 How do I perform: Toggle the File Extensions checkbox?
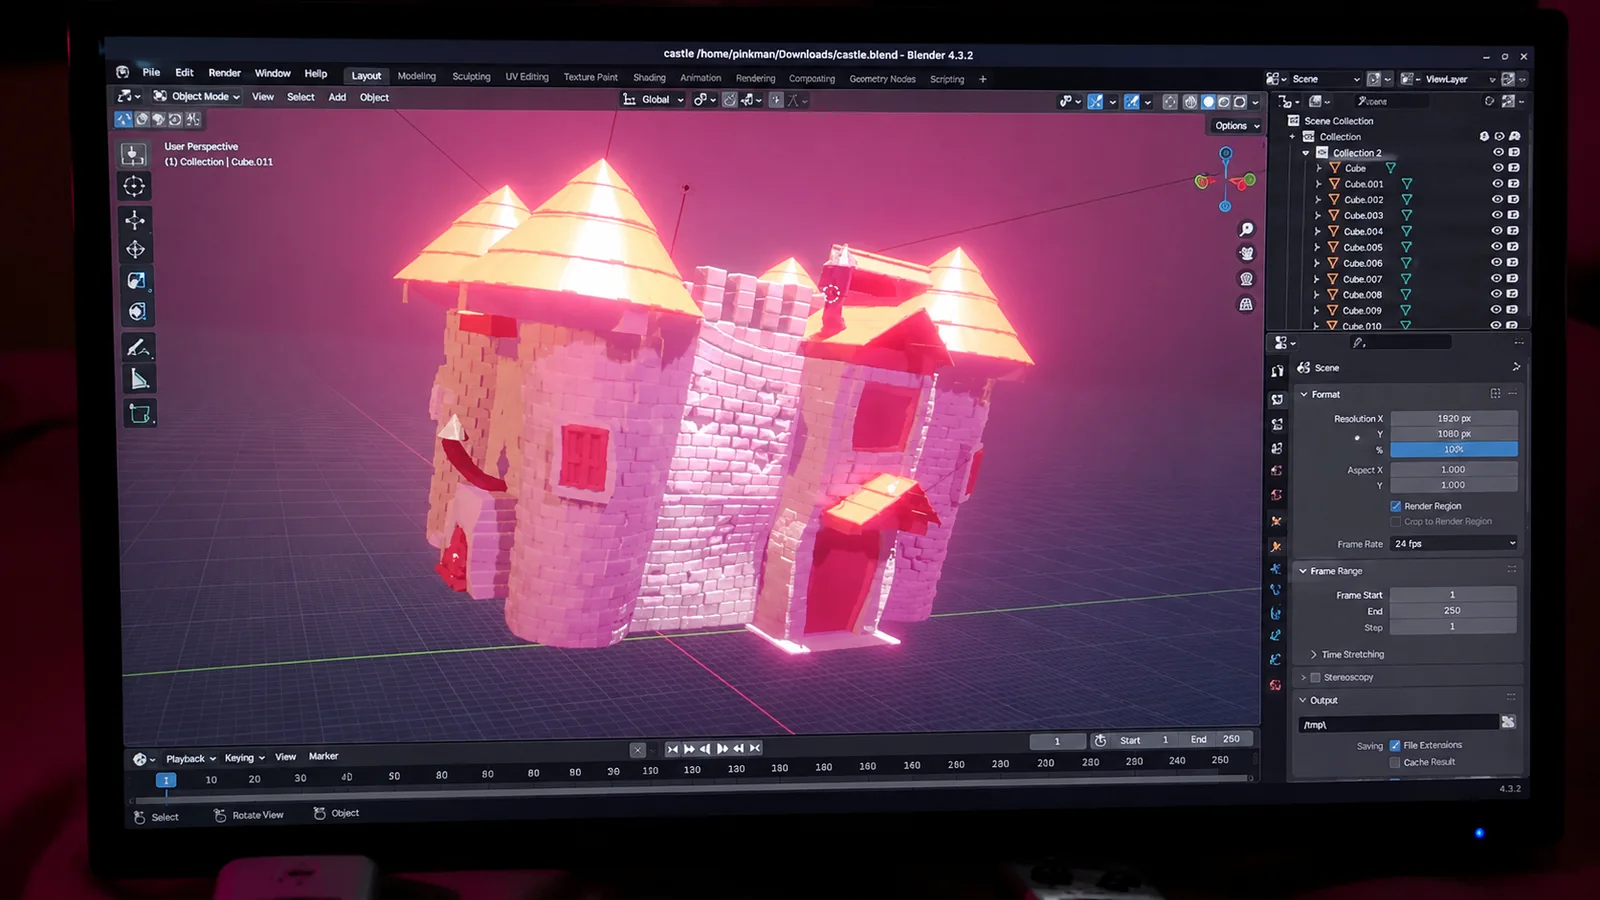coord(1395,745)
